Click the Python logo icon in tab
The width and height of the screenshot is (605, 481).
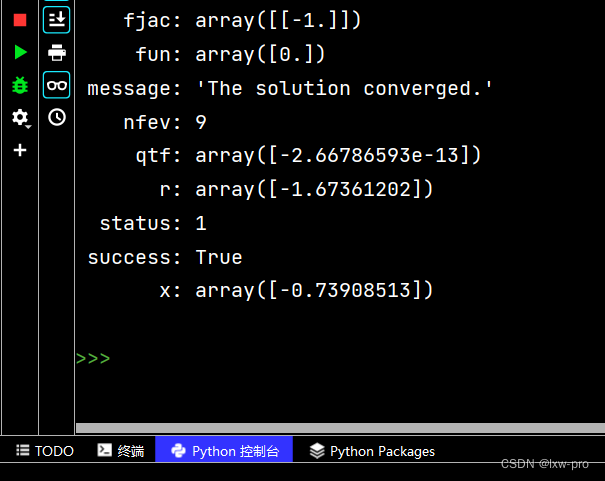tap(178, 451)
